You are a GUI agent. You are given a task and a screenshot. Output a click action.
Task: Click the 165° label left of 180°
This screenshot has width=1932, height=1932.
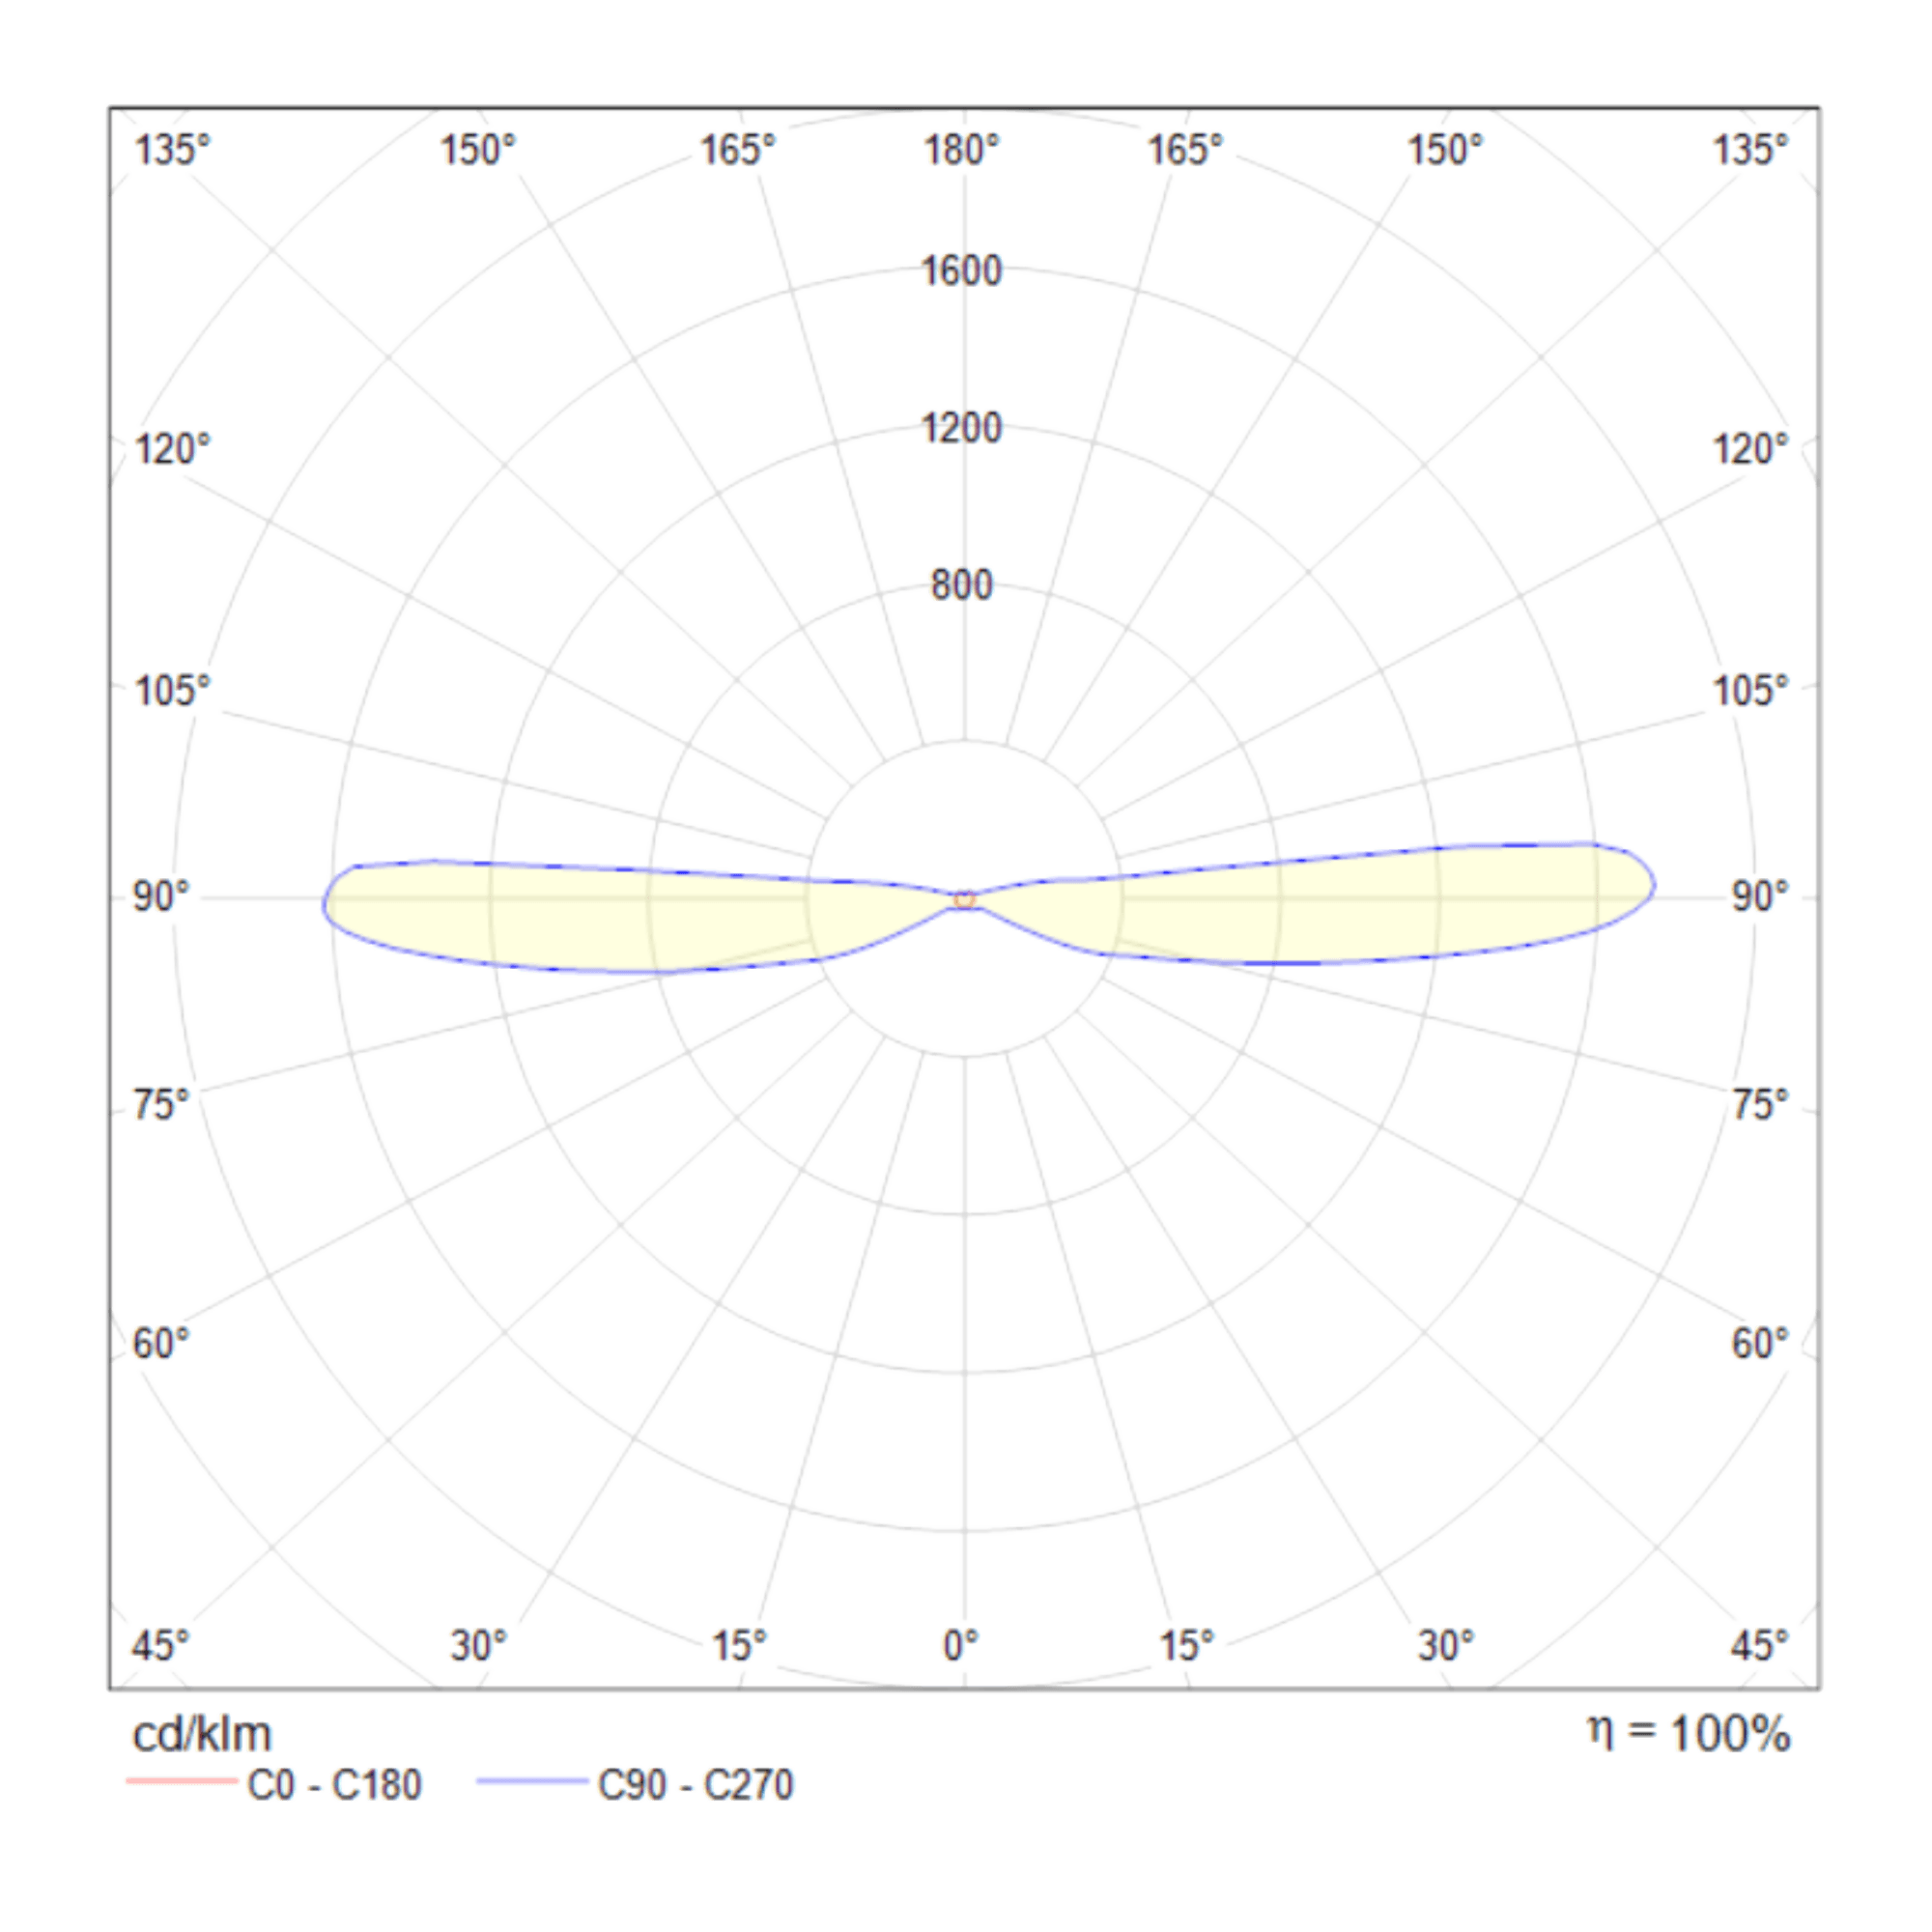[x=737, y=150]
